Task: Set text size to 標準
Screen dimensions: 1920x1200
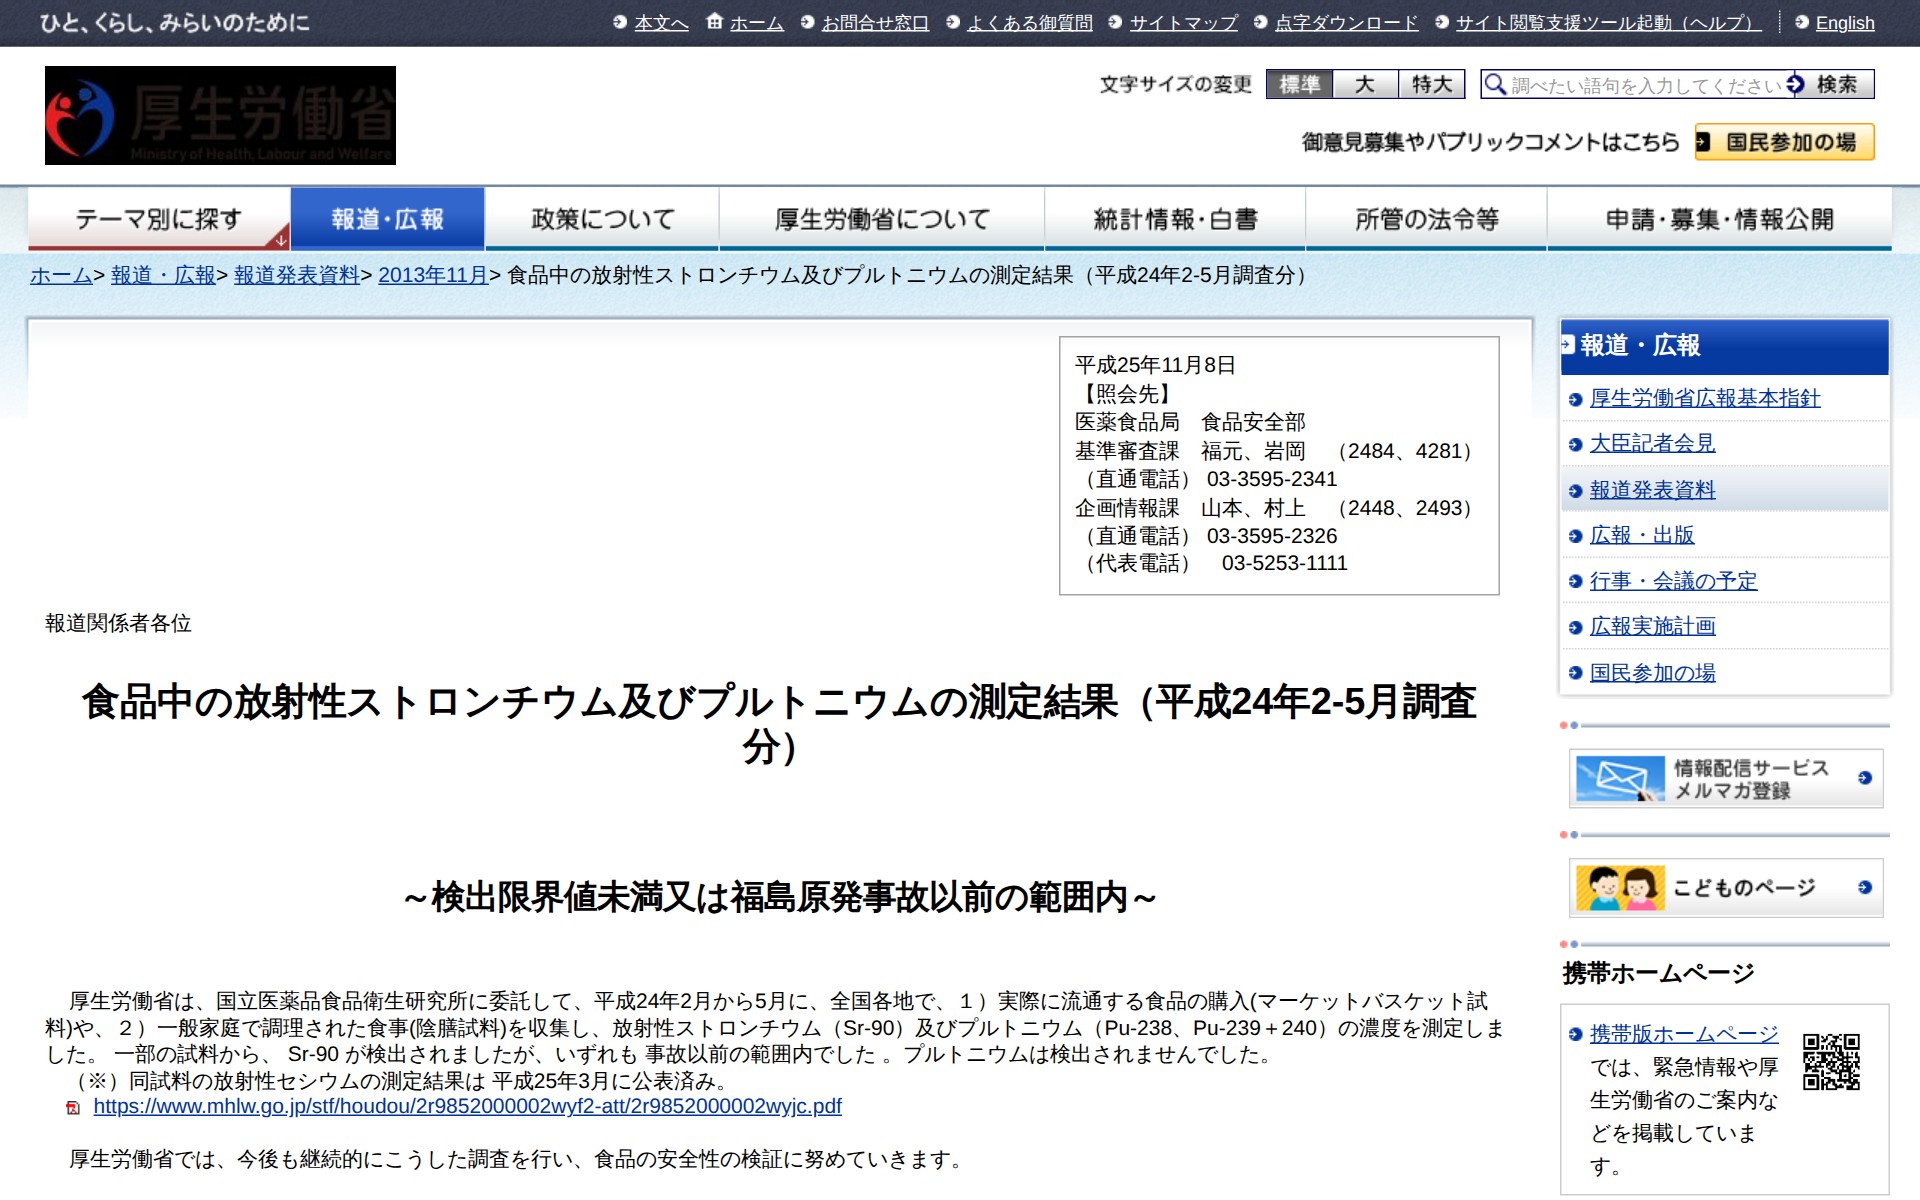Action: coord(1300,85)
